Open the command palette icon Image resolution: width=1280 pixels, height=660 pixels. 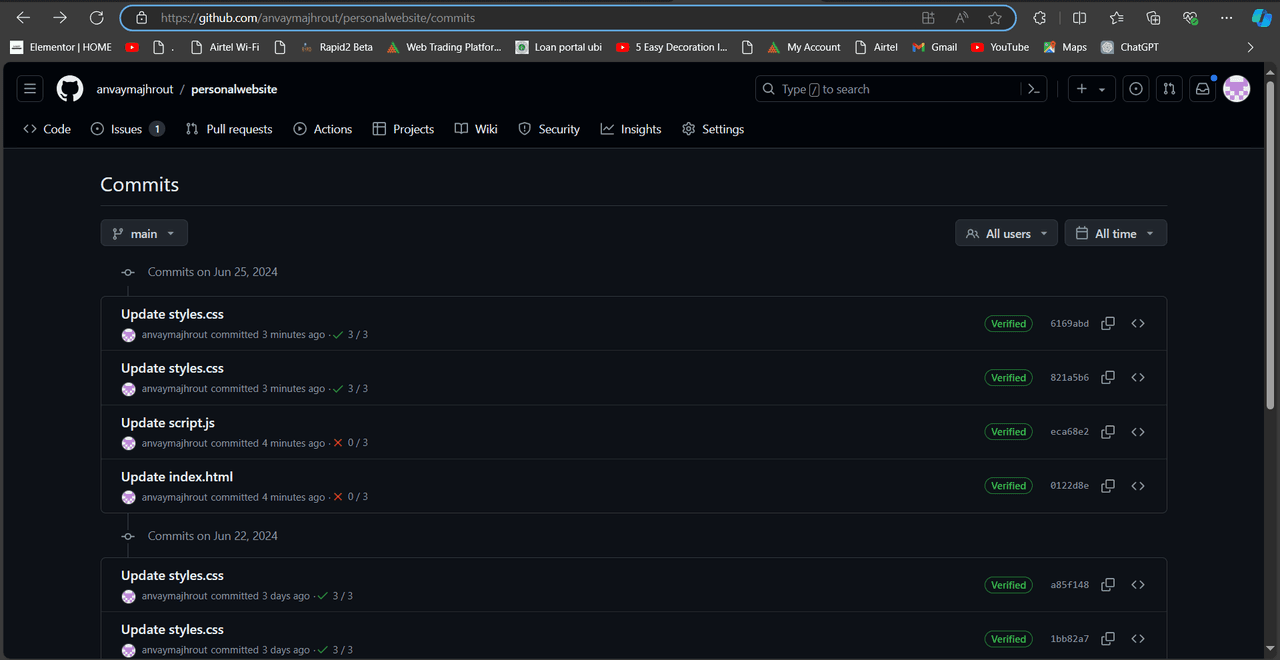[x=1034, y=89]
